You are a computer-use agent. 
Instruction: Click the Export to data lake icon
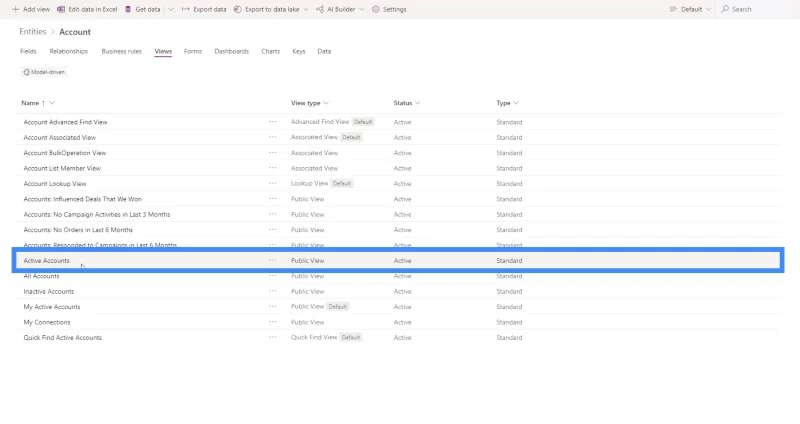[x=238, y=9]
